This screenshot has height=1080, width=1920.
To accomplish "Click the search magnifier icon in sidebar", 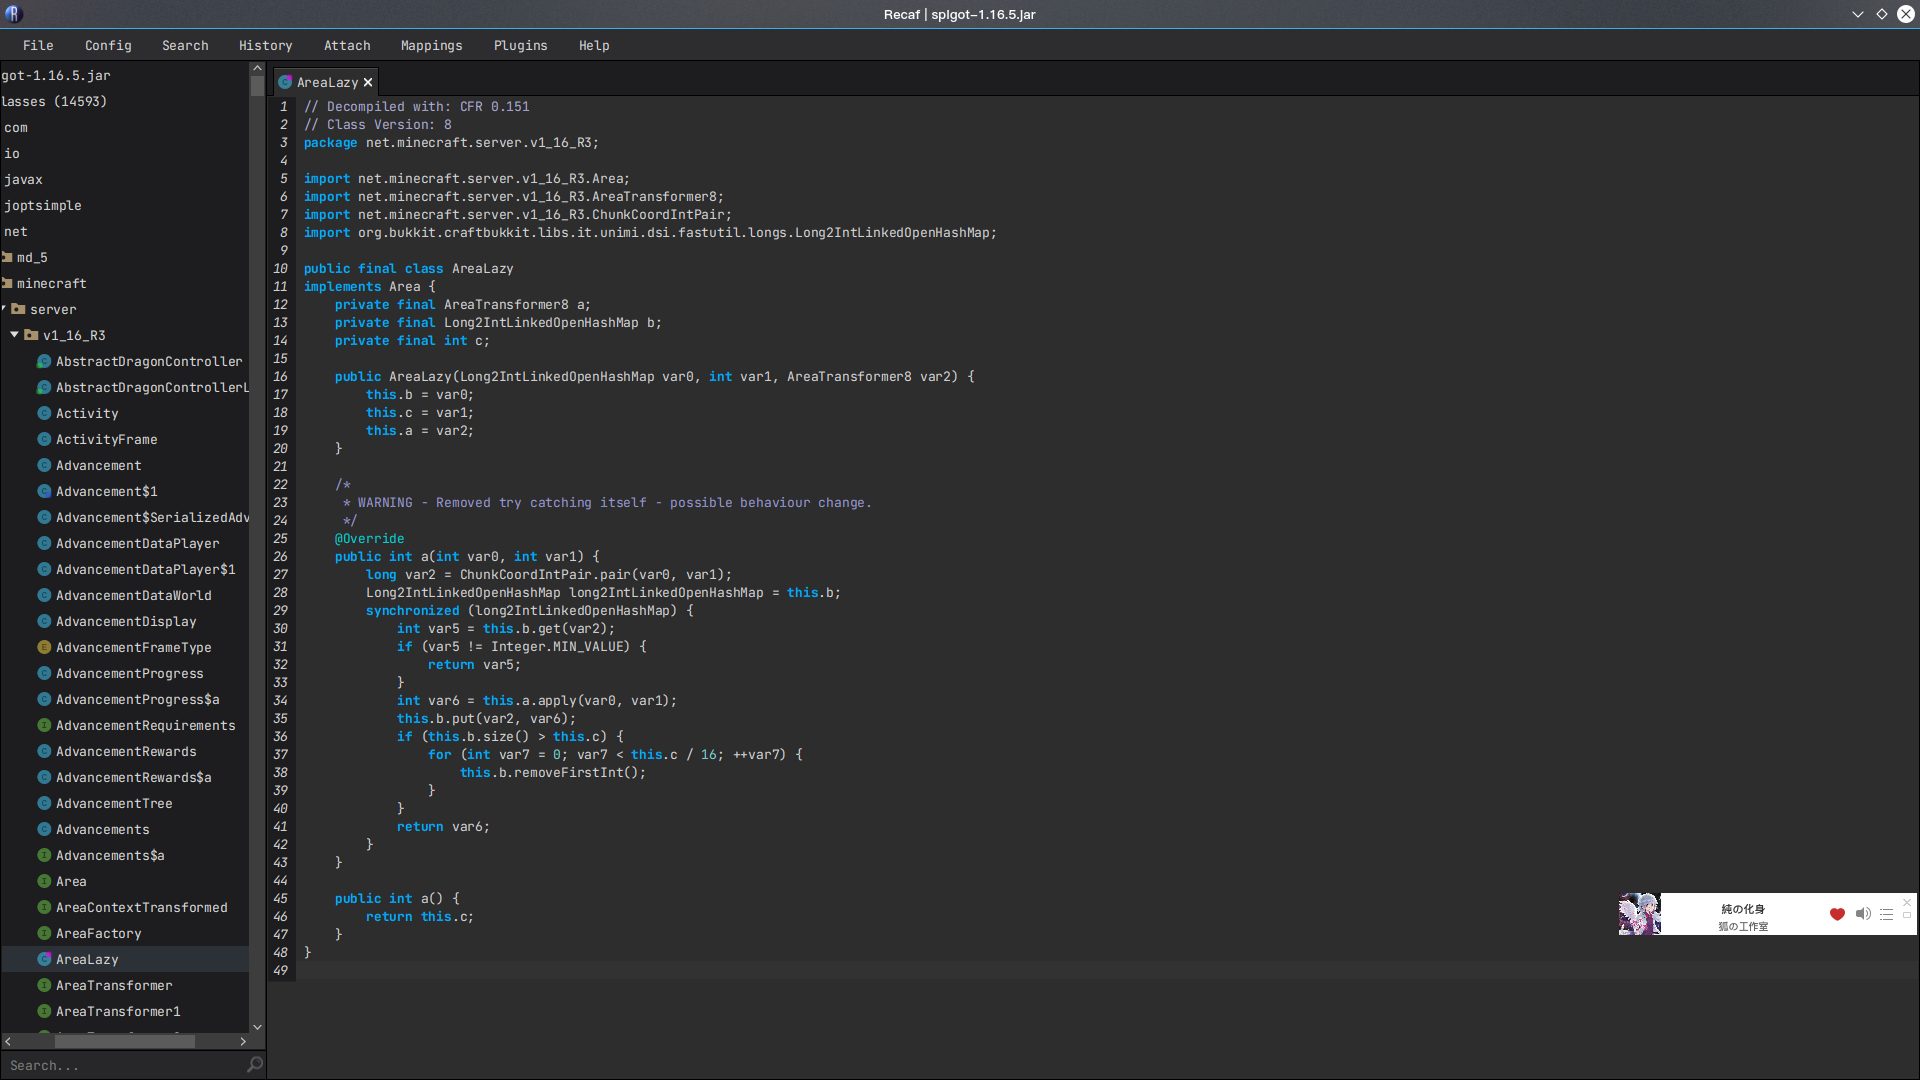I will click(x=255, y=1065).
